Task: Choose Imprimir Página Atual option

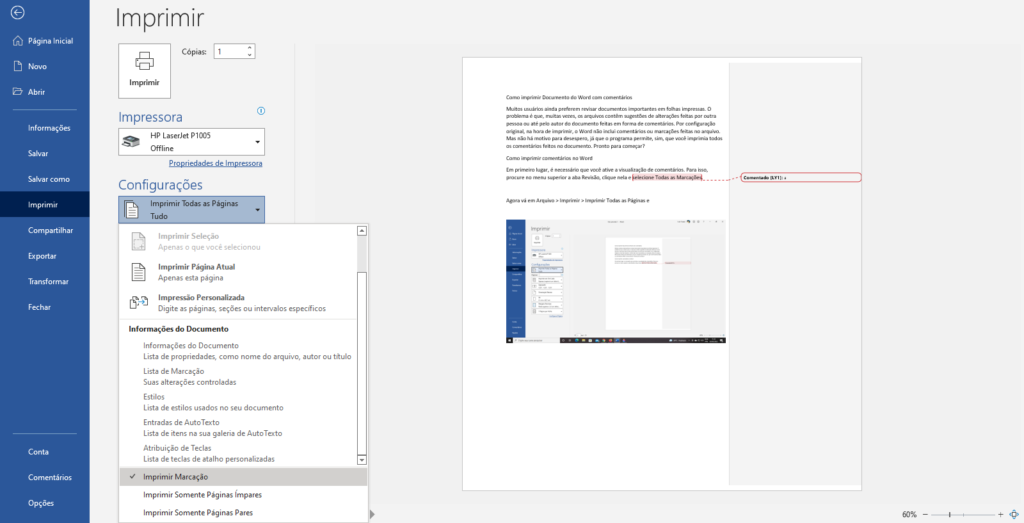Action: coord(238,272)
